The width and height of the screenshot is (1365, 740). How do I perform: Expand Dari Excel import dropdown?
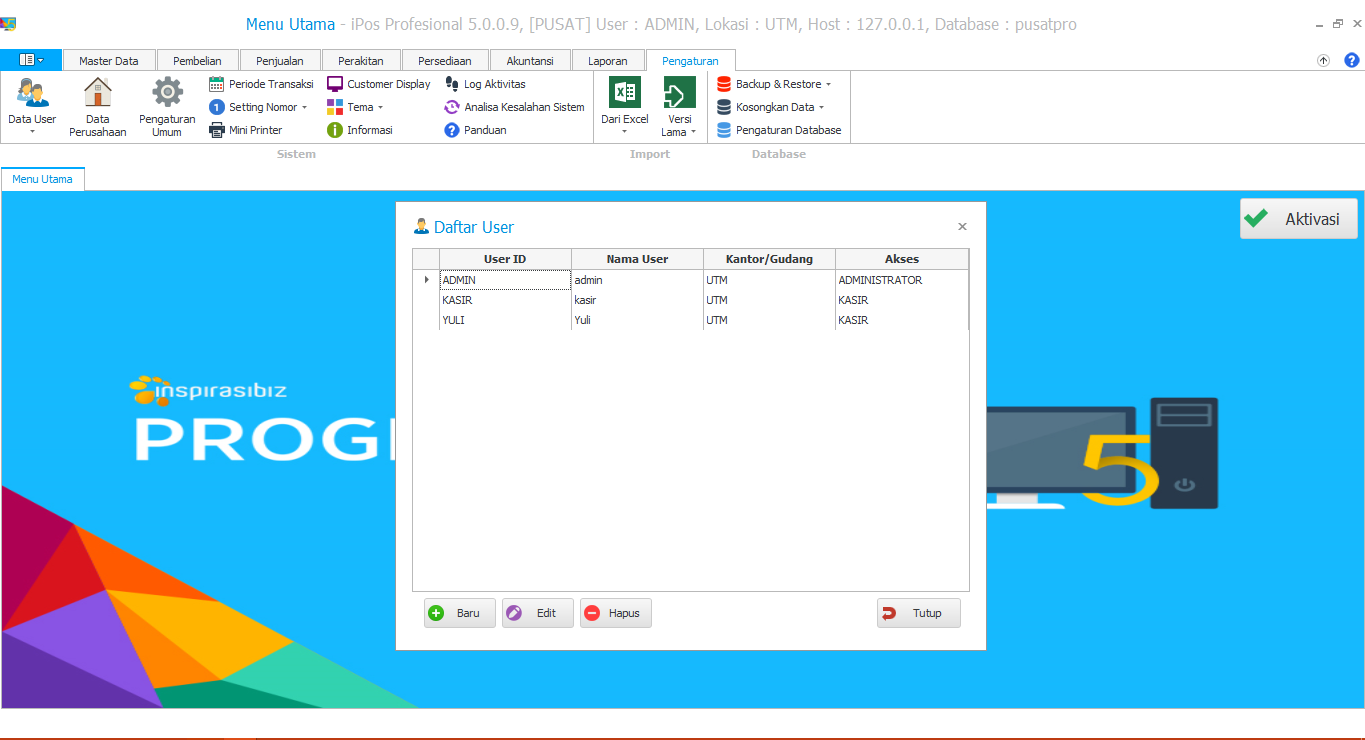pos(624,131)
